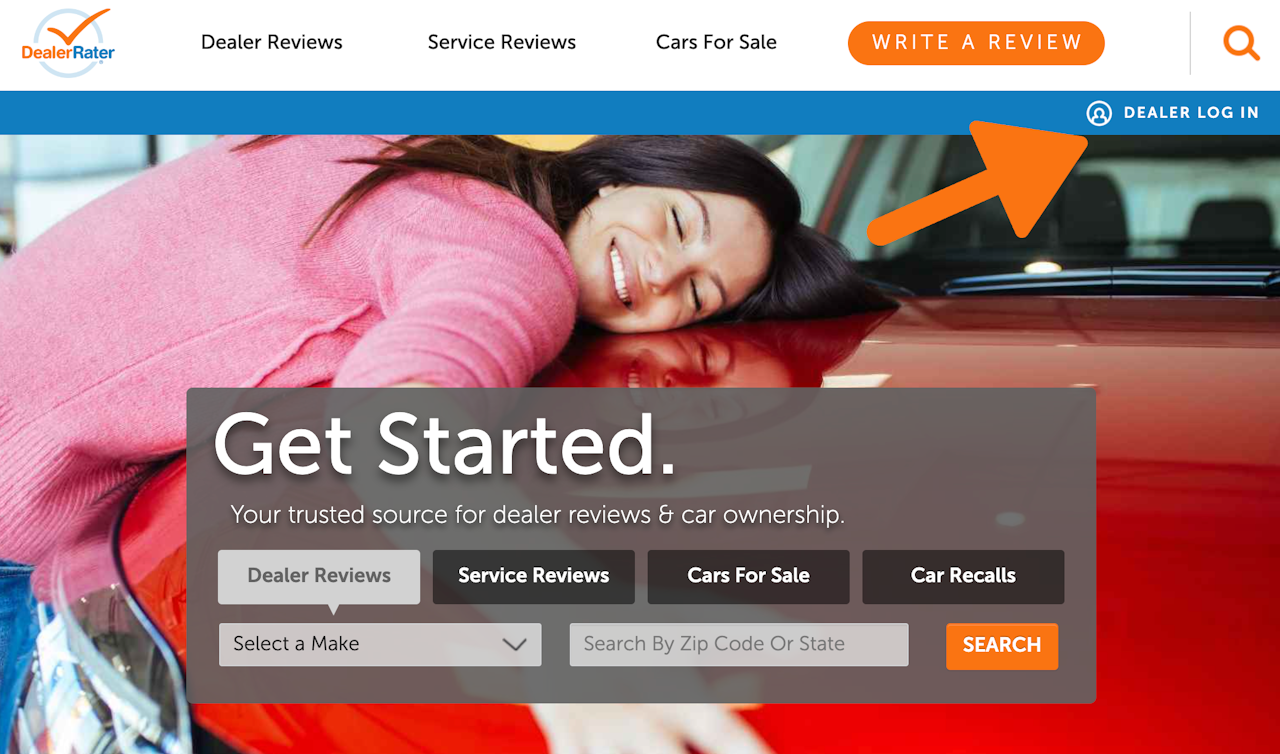Click the orange Search button
The image size is (1280, 754).
pyautogui.click(x=1002, y=645)
